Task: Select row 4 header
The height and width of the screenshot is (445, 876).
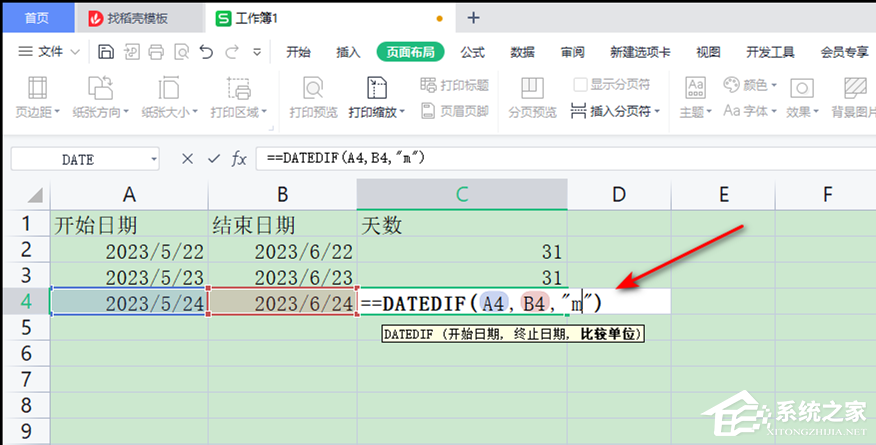Action: [x=26, y=302]
